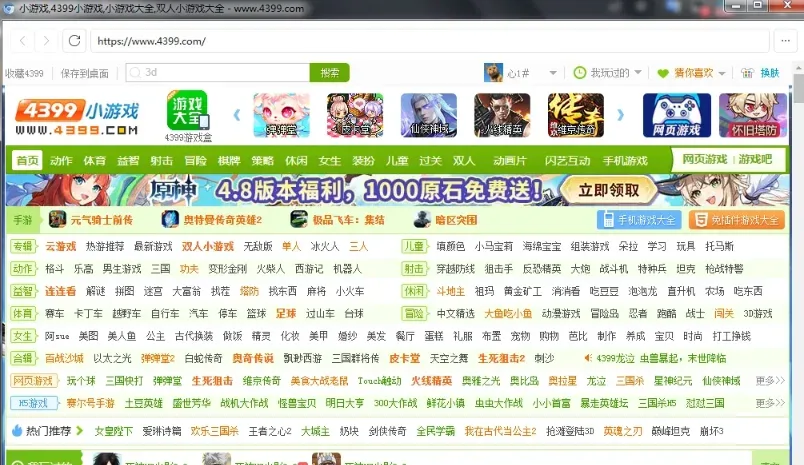Image resolution: width=804 pixels, height=465 pixels.
Task: Click the 儿童 category label
Action: coord(414,246)
